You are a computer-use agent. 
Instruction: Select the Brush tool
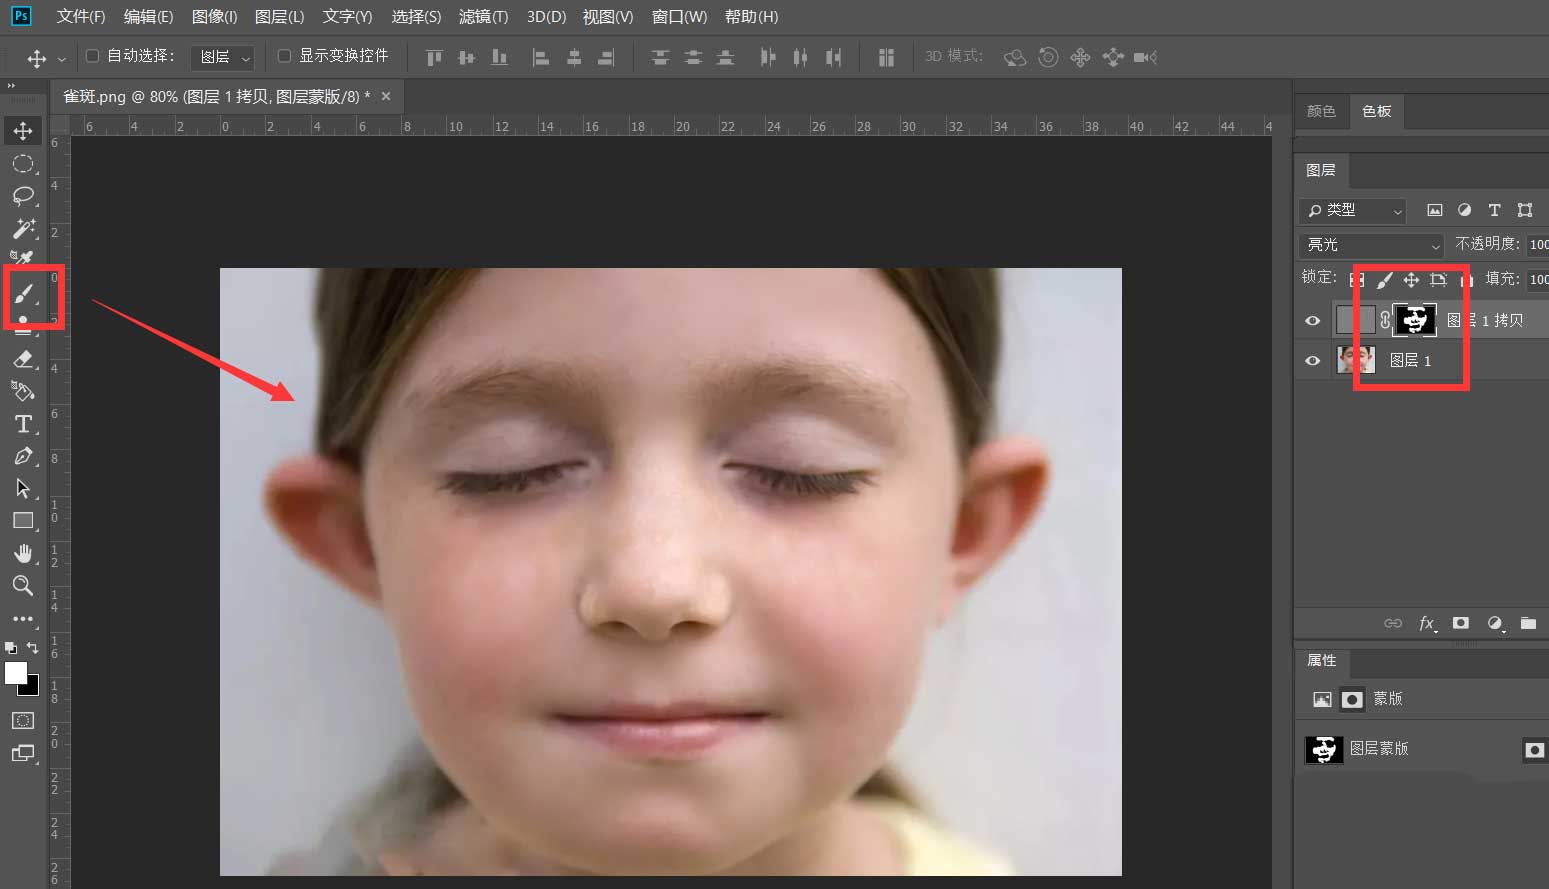(23, 292)
